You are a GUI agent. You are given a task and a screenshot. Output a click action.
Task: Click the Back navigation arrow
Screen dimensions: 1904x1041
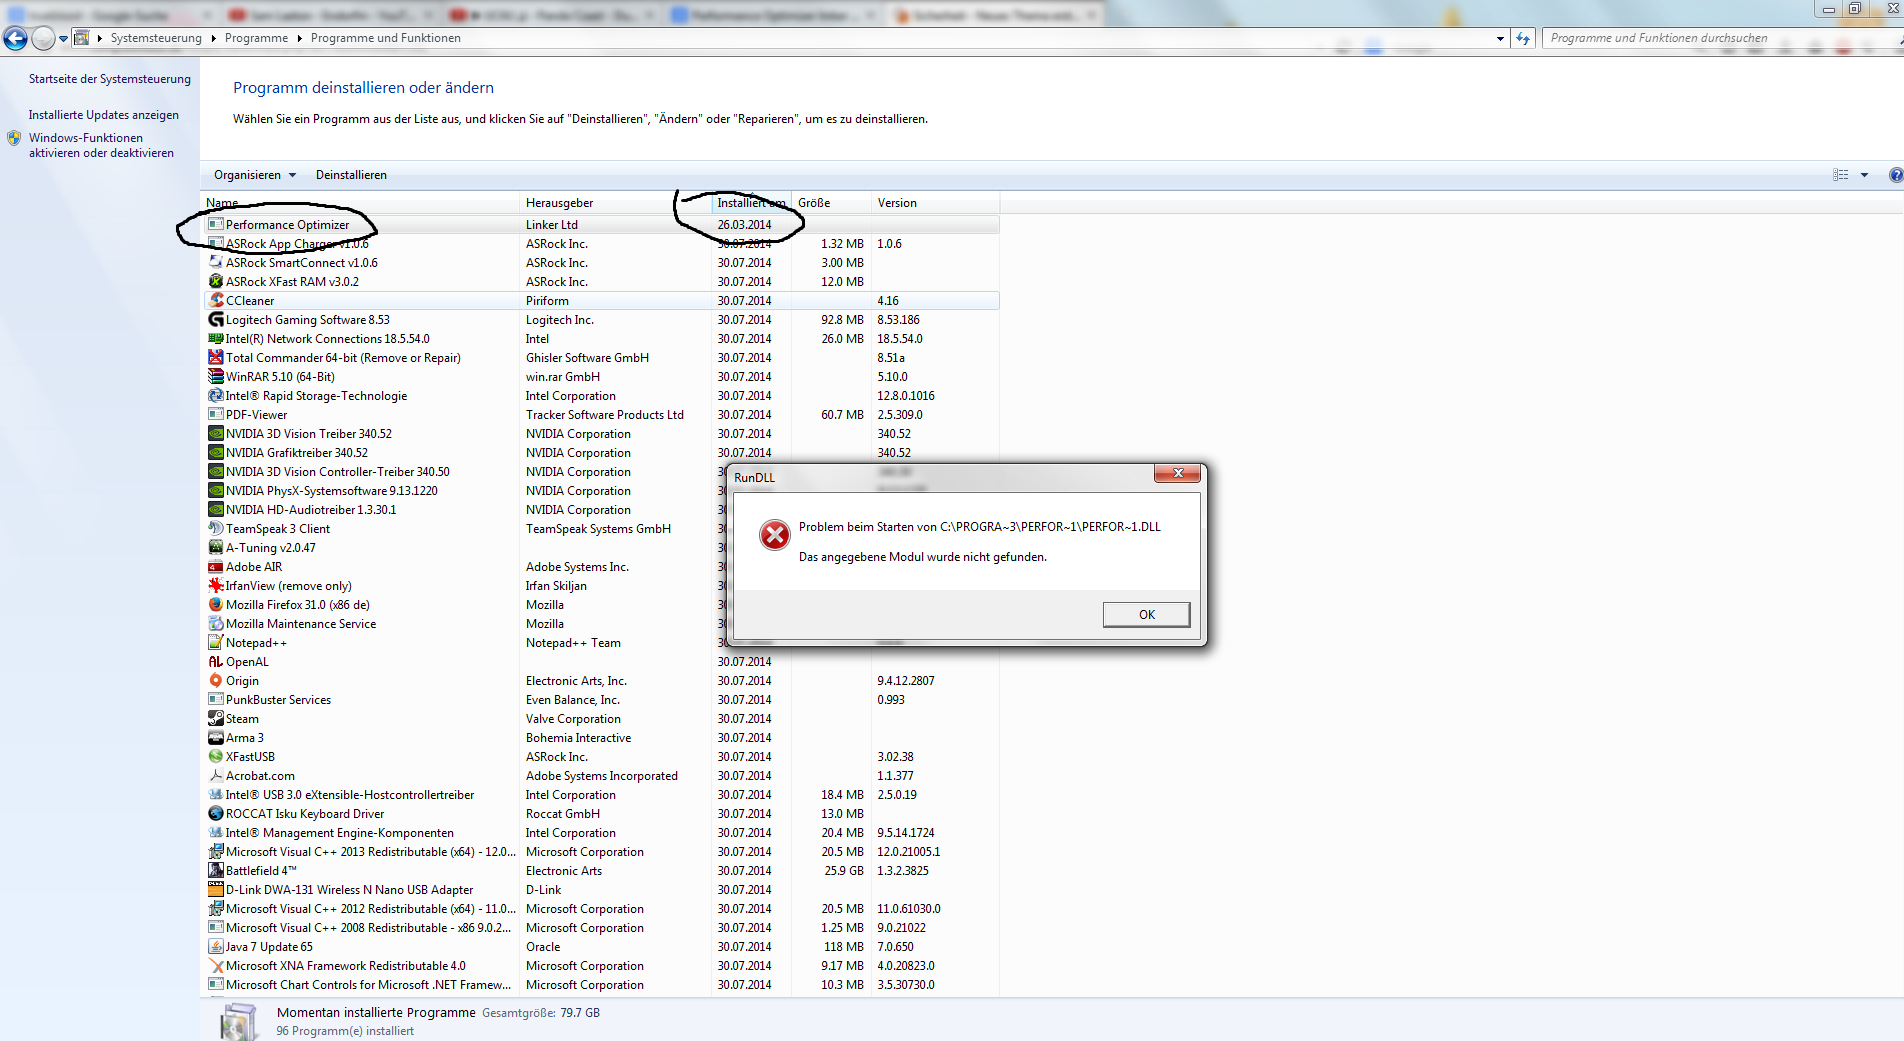pos(15,38)
